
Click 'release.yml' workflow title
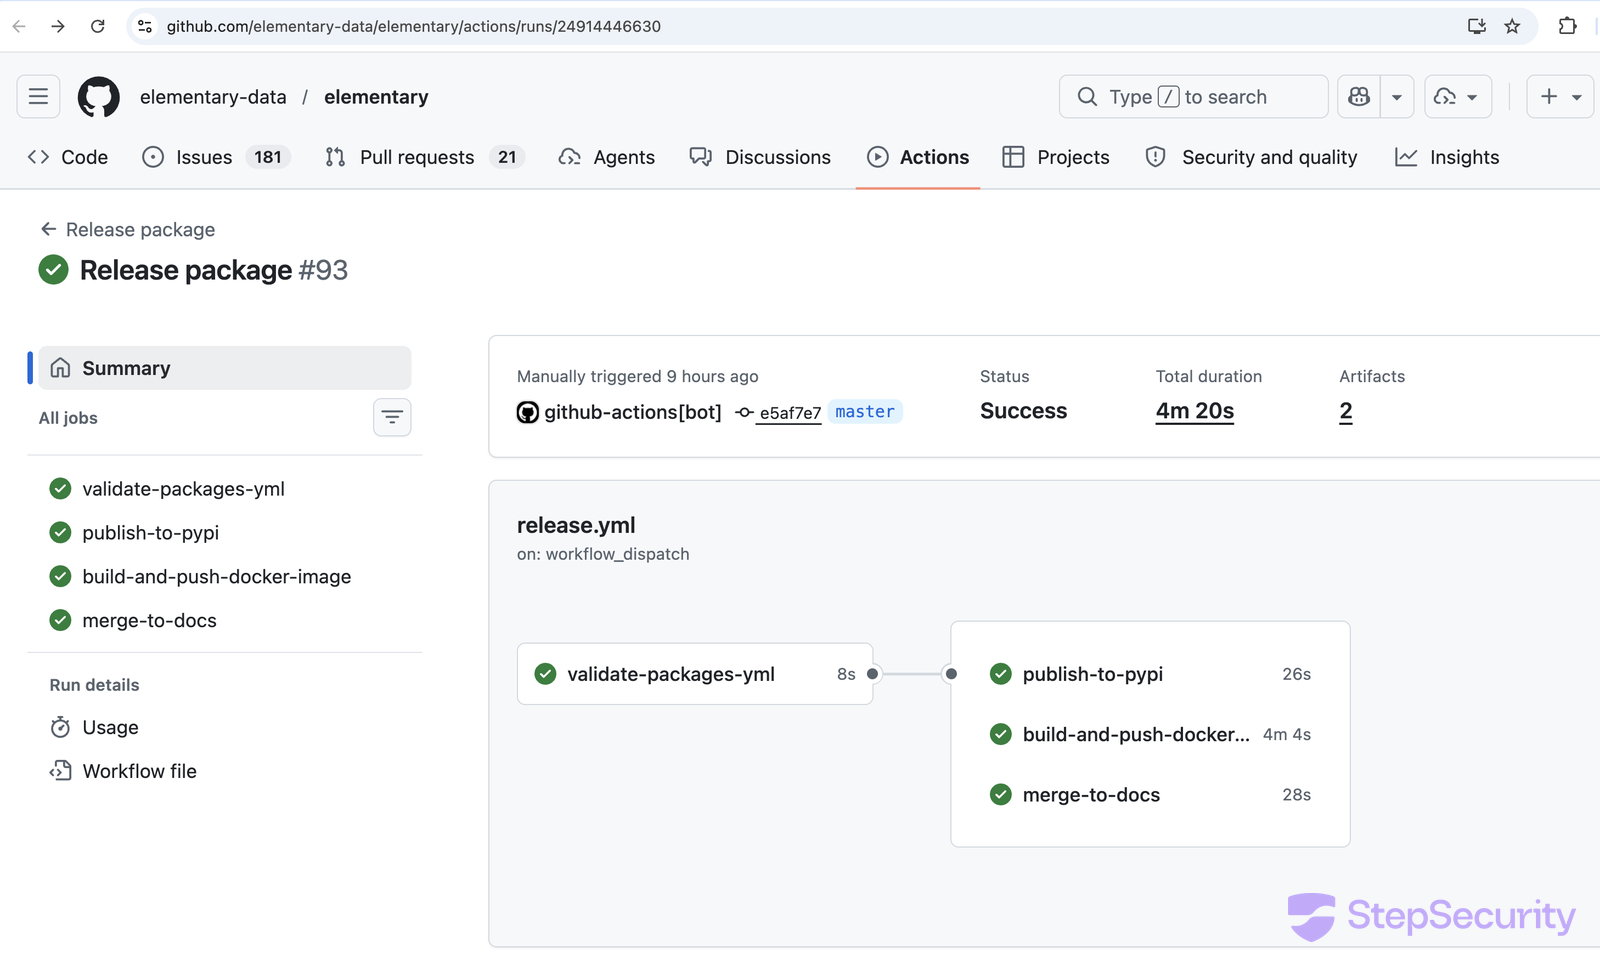click(x=576, y=525)
